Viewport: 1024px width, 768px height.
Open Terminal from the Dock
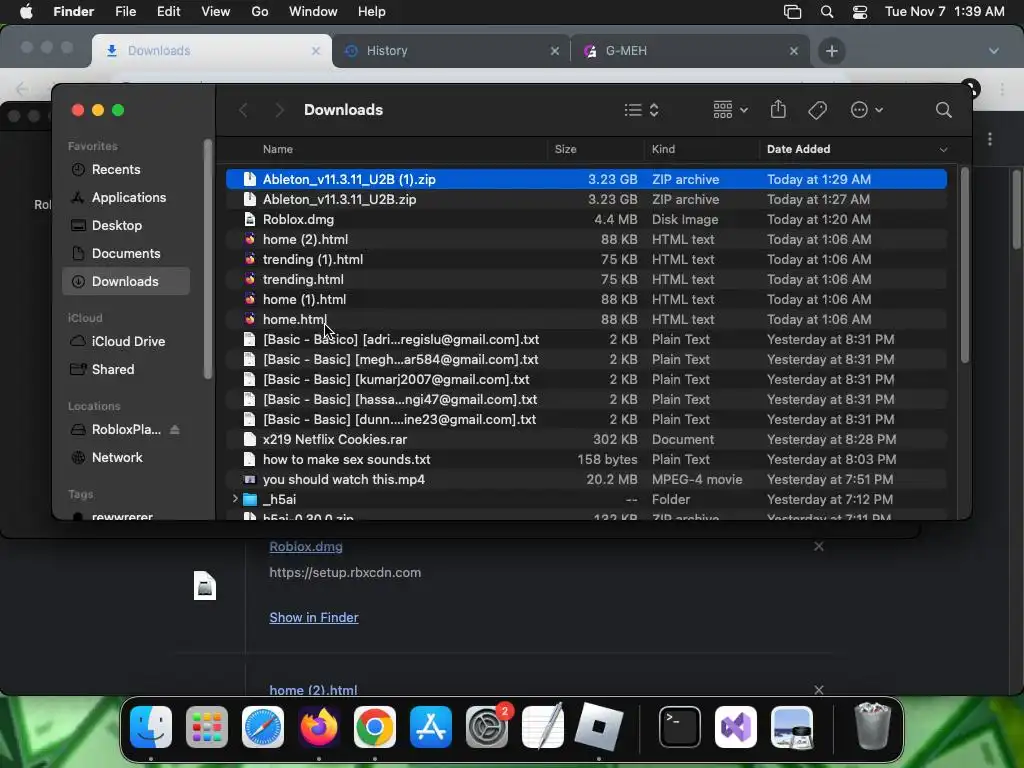[x=680, y=727]
